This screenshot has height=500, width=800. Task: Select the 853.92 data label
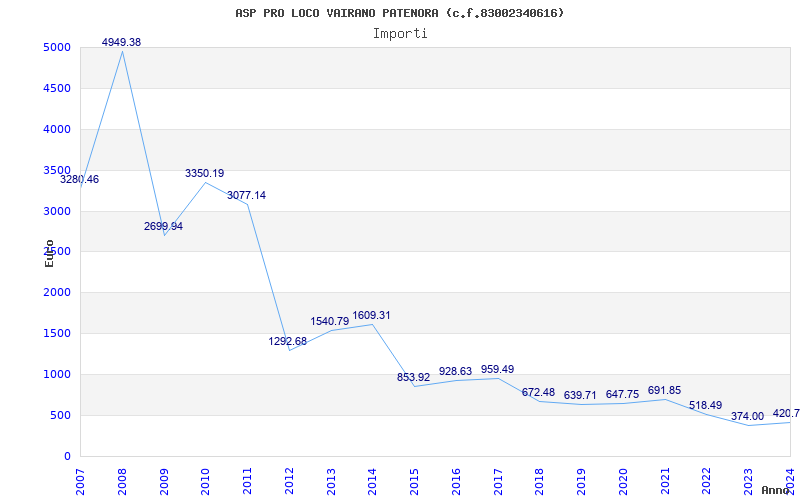(414, 378)
